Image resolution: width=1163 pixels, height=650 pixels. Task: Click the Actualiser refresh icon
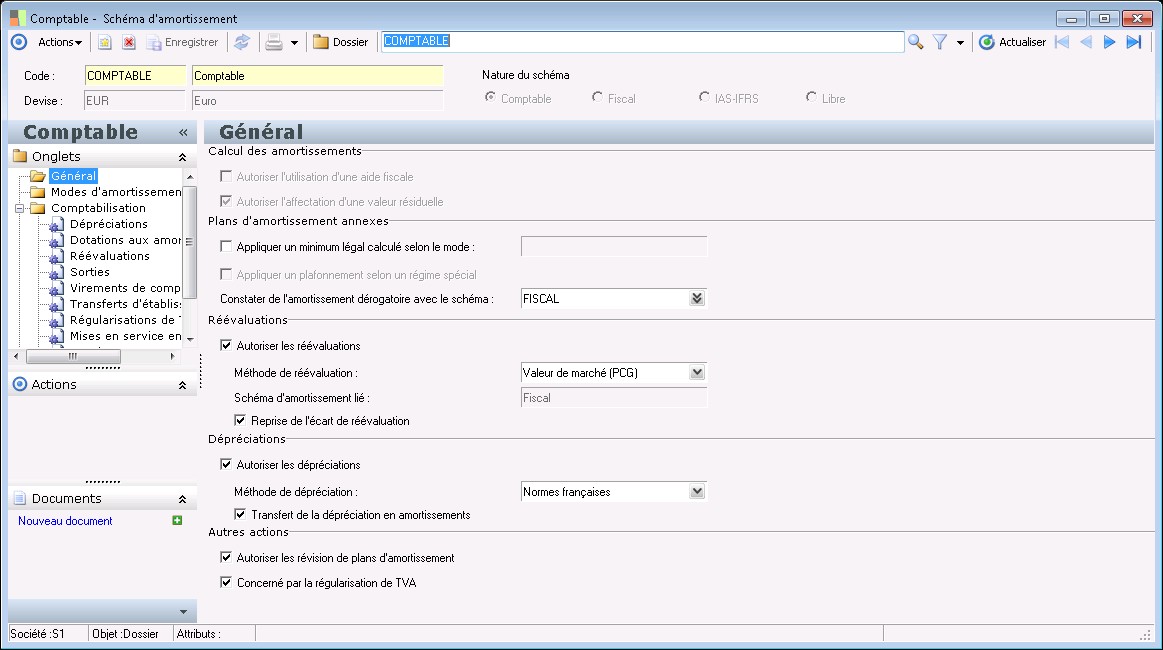(986, 42)
